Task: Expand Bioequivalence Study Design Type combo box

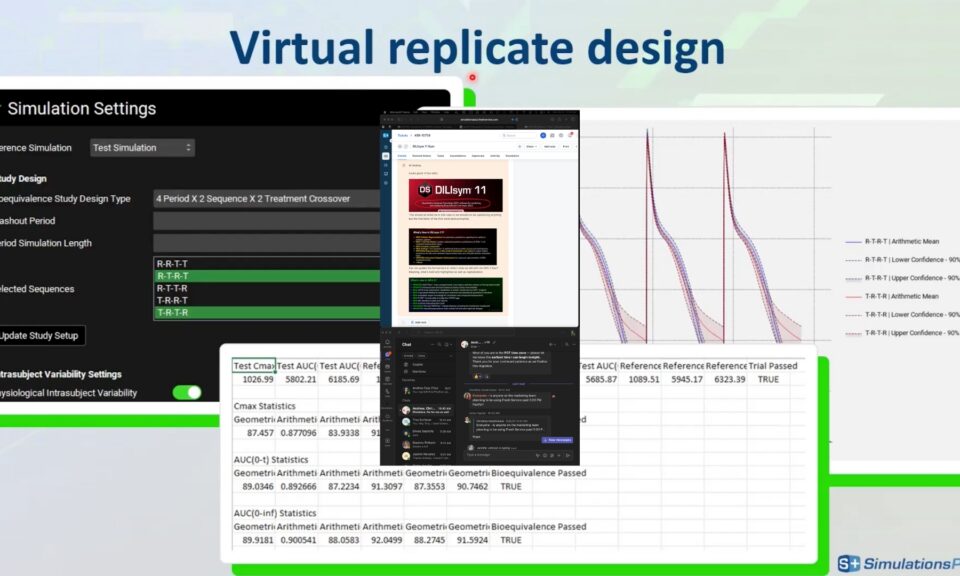Action: pyautogui.click(x=266, y=198)
